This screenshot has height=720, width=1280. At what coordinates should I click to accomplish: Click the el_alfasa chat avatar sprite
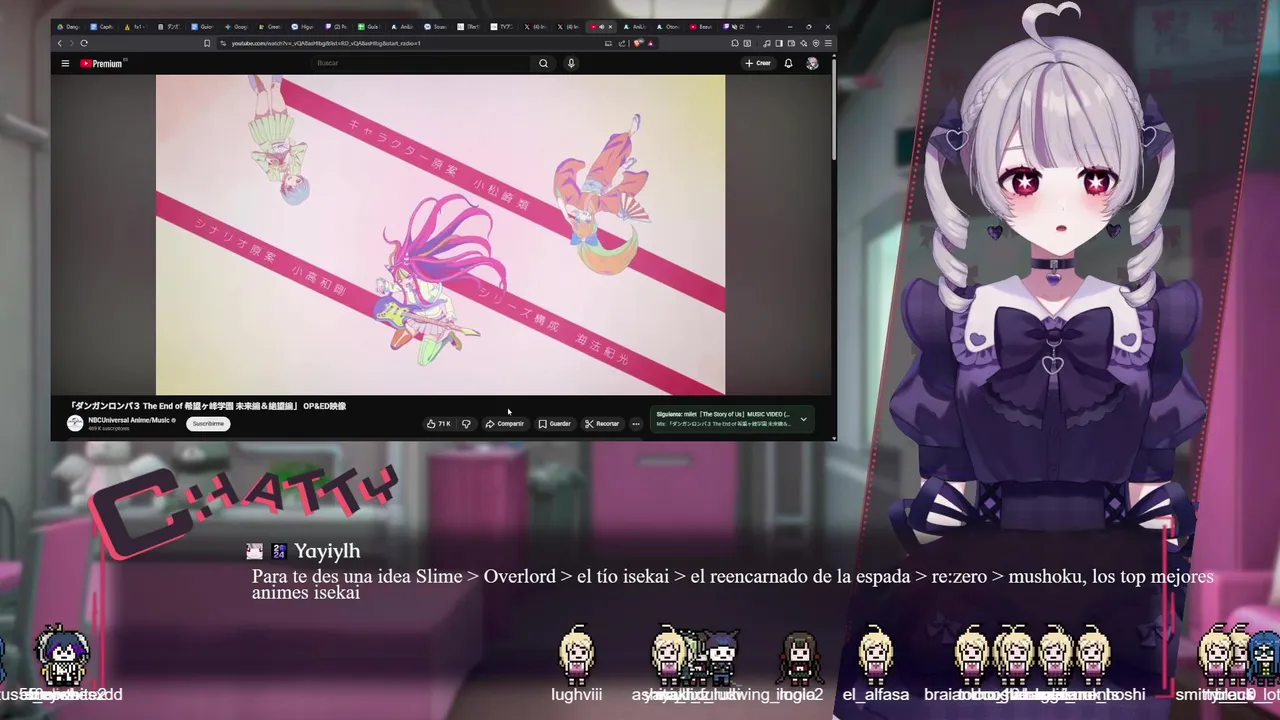point(876,655)
